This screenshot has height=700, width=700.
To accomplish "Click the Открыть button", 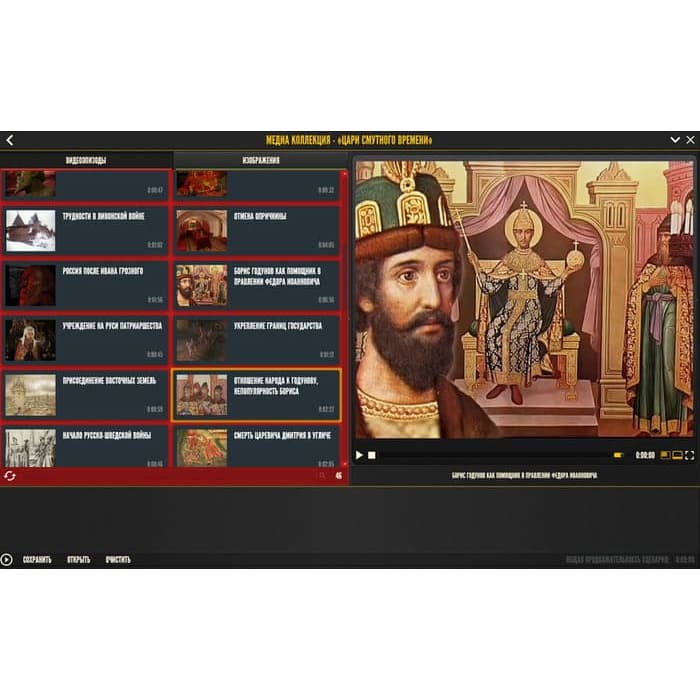I will (79, 559).
